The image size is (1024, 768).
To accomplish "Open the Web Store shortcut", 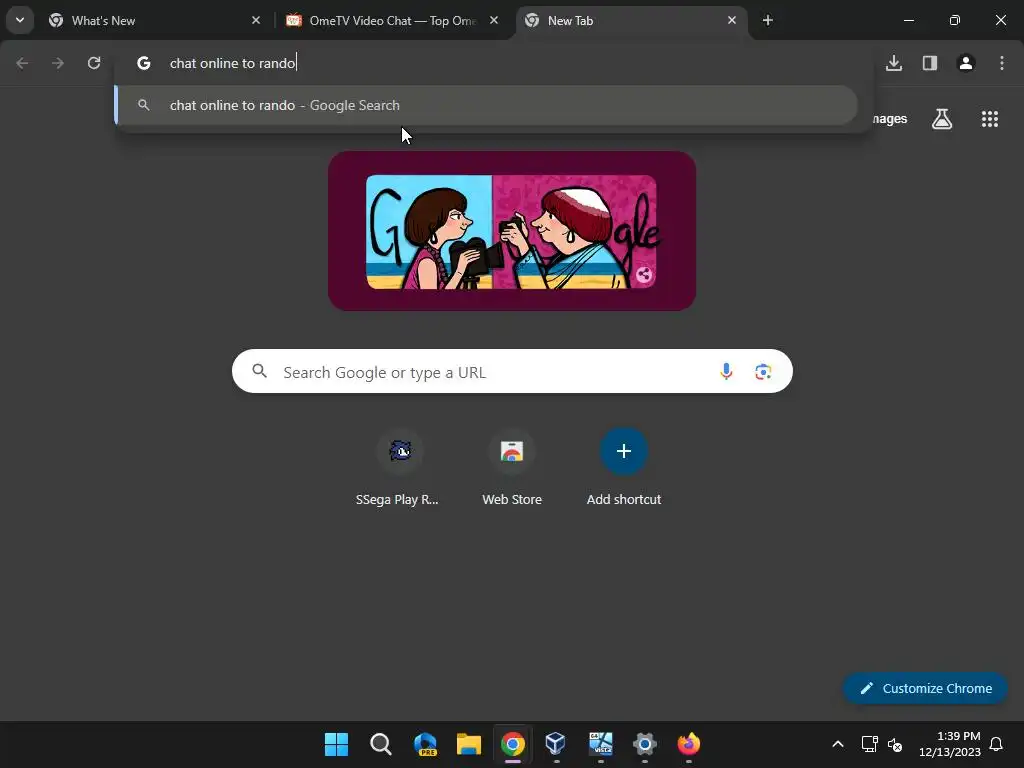I will tap(512, 466).
